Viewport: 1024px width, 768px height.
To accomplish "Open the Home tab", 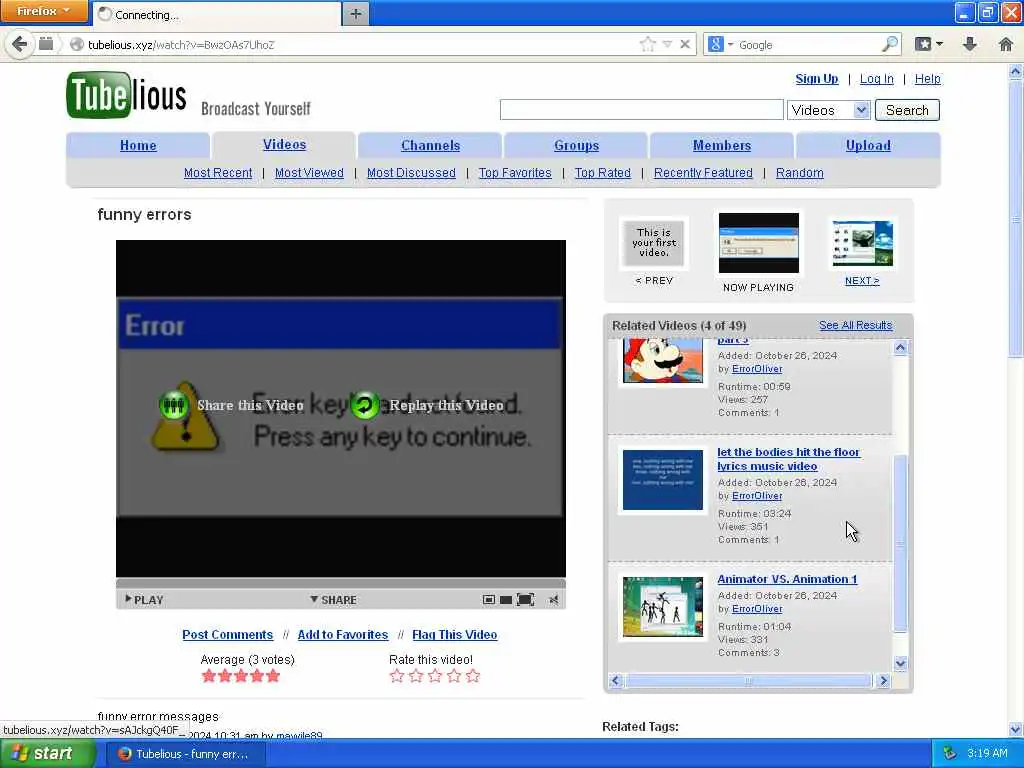I will [x=138, y=146].
